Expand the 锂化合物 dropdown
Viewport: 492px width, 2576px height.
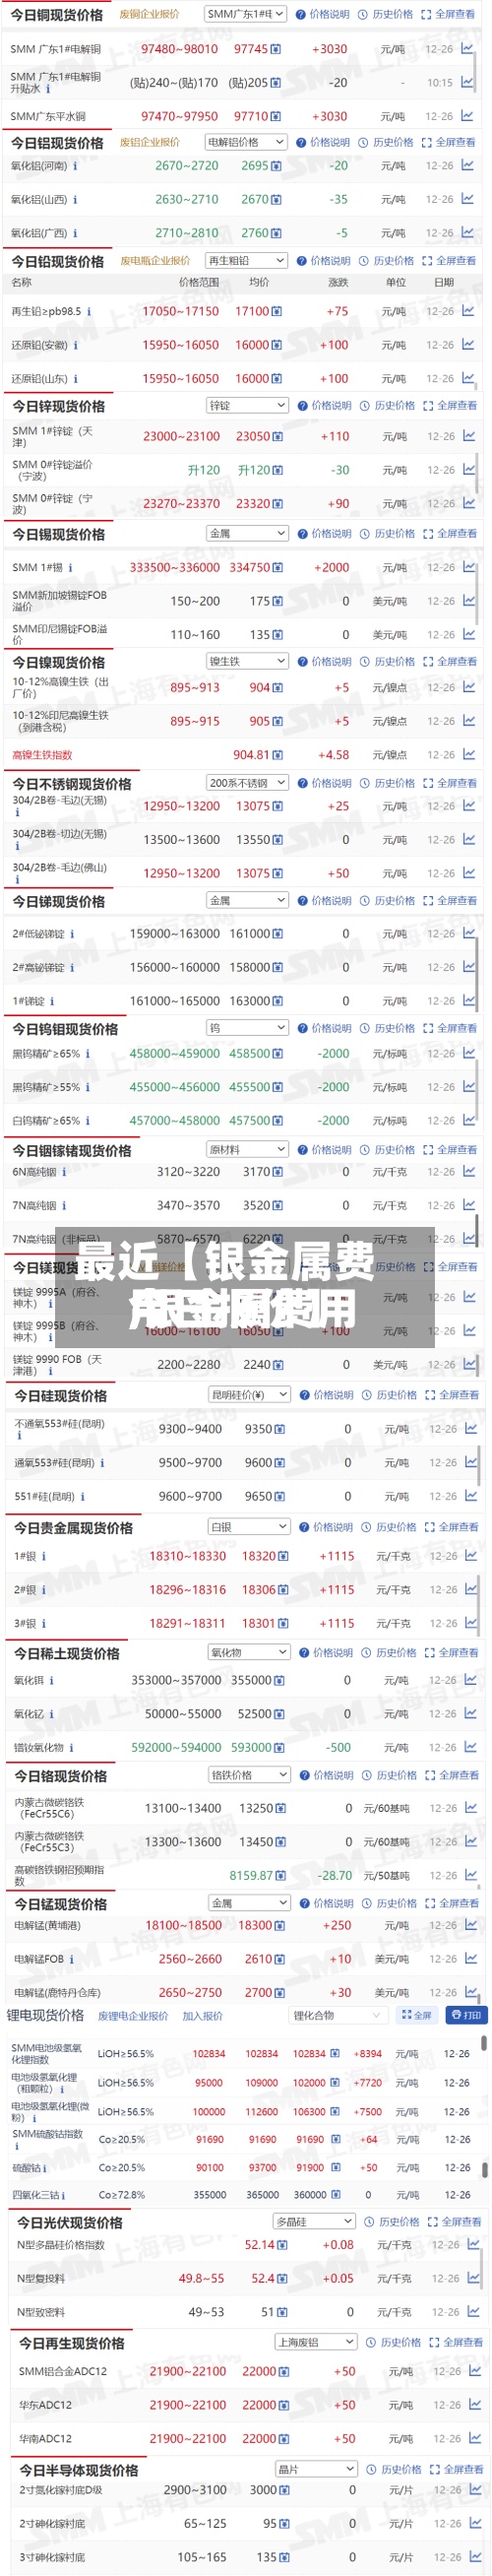click(x=338, y=2015)
